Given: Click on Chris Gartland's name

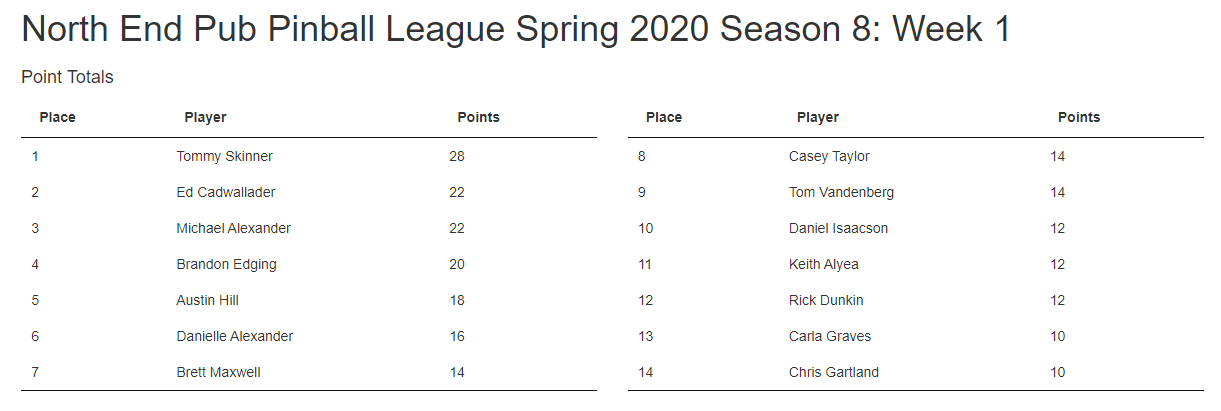Looking at the screenshot, I should pyautogui.click(x=833, y=372).
